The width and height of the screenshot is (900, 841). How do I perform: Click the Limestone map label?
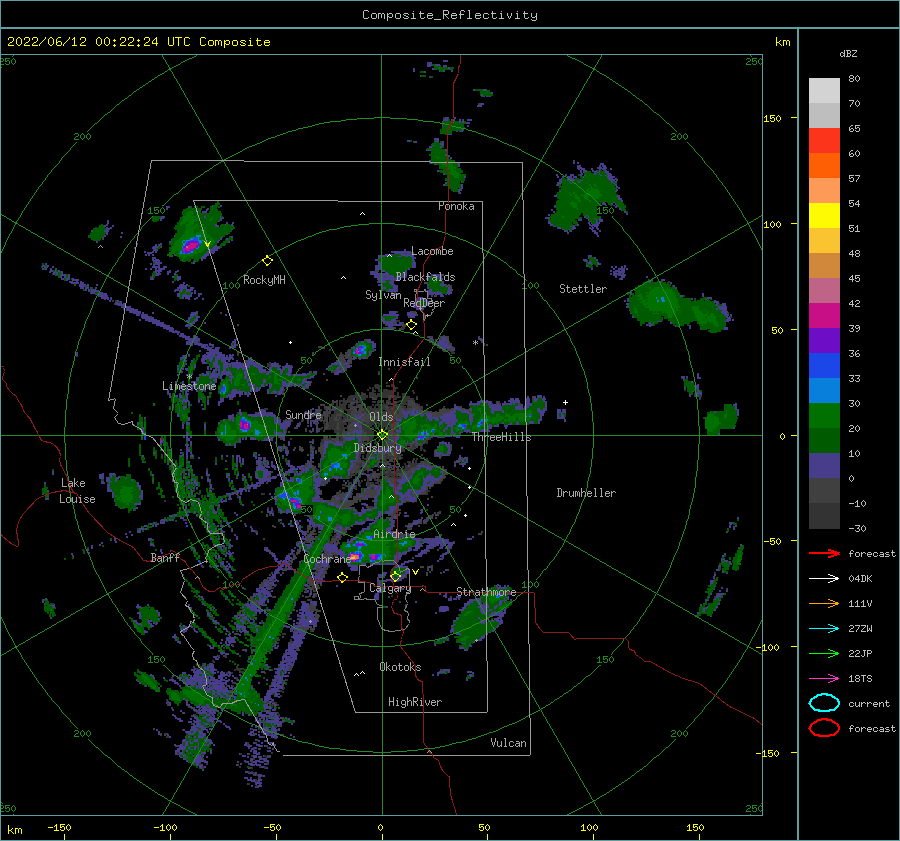189,386
